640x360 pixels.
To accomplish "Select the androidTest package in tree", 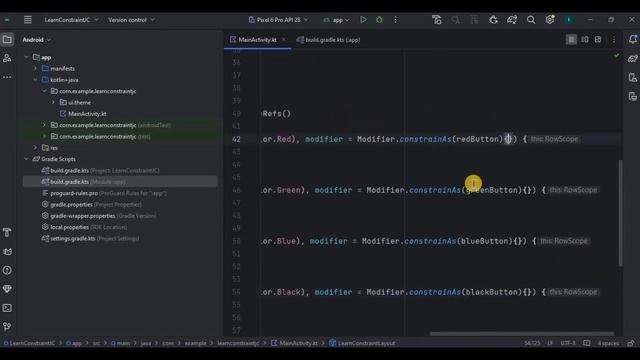I will 111,125.
